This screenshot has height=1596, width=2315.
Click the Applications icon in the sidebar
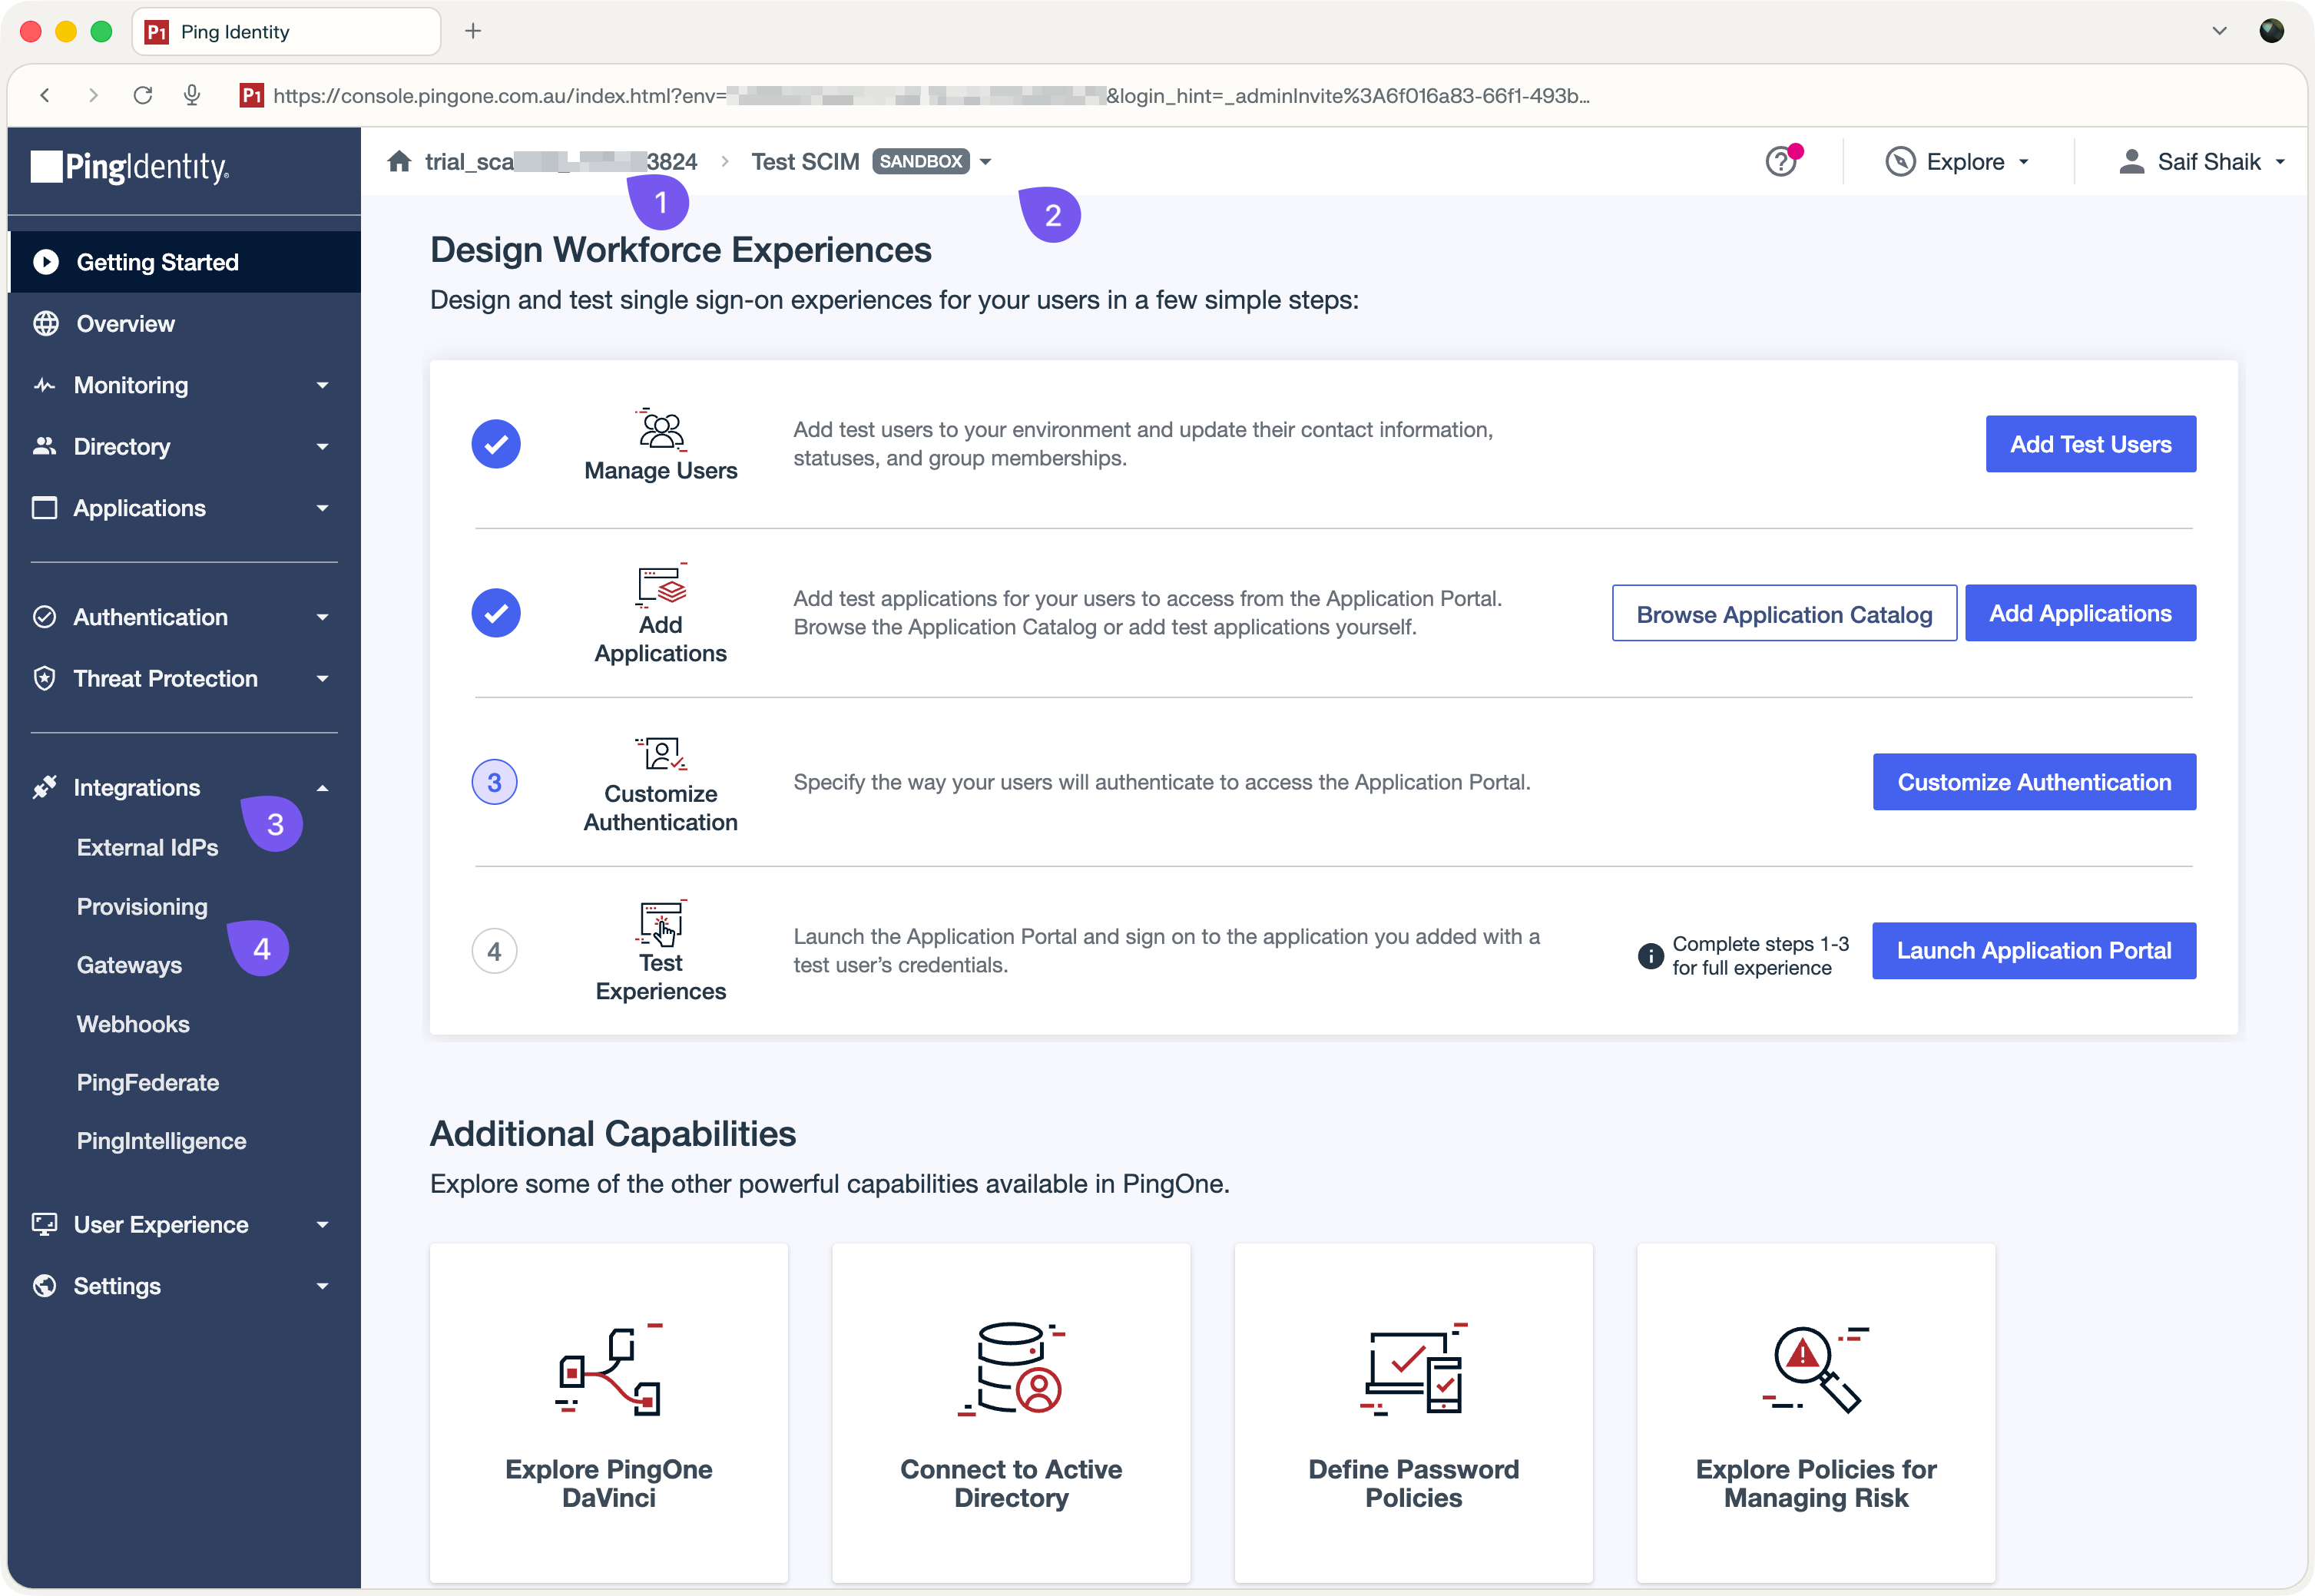[x=45, y=508]
